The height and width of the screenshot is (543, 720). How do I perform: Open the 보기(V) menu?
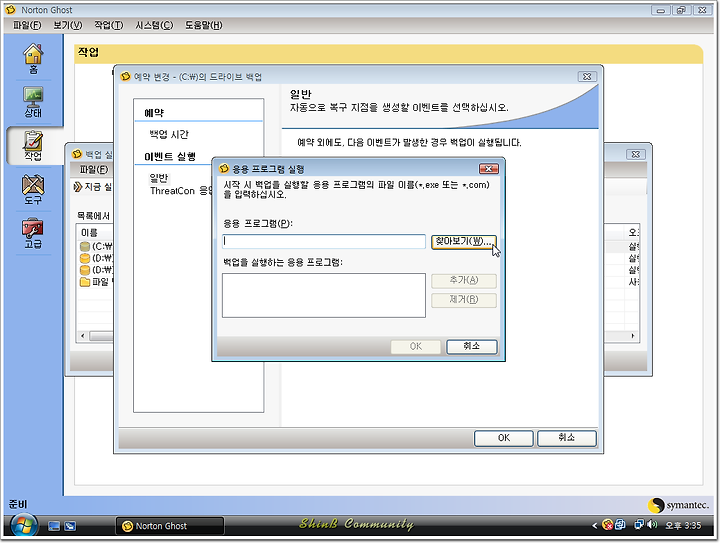(68, 25)
